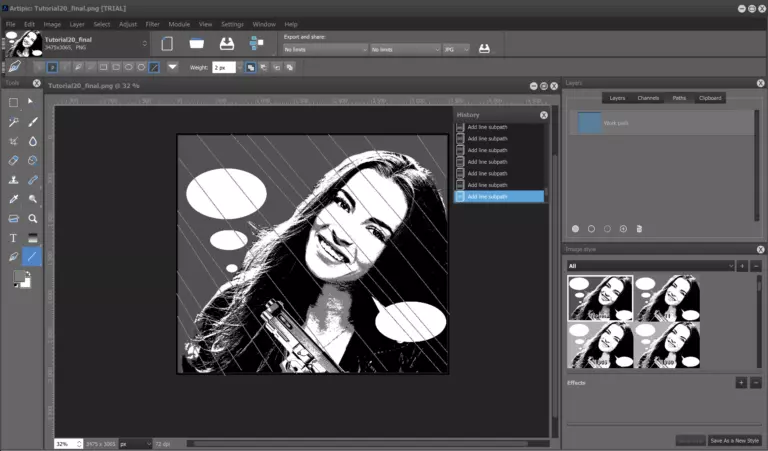Select the Zoom magnifier tool

(x=33, y=218)
